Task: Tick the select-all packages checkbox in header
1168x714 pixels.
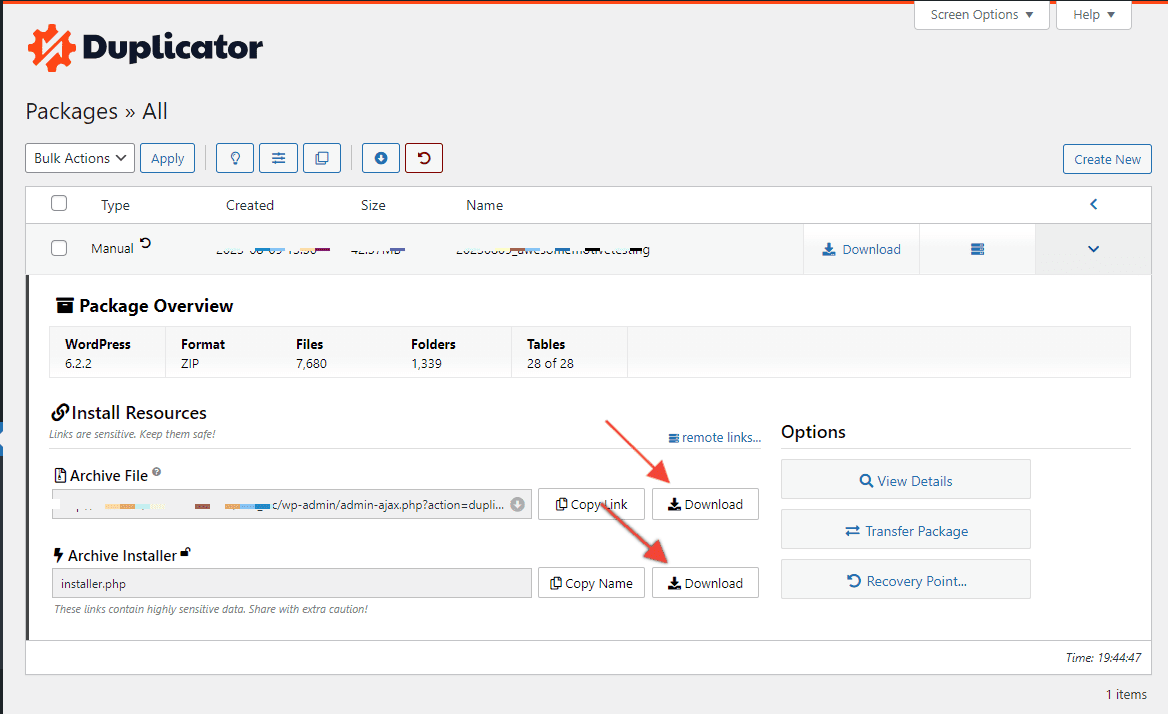Action: pos(59,203)
